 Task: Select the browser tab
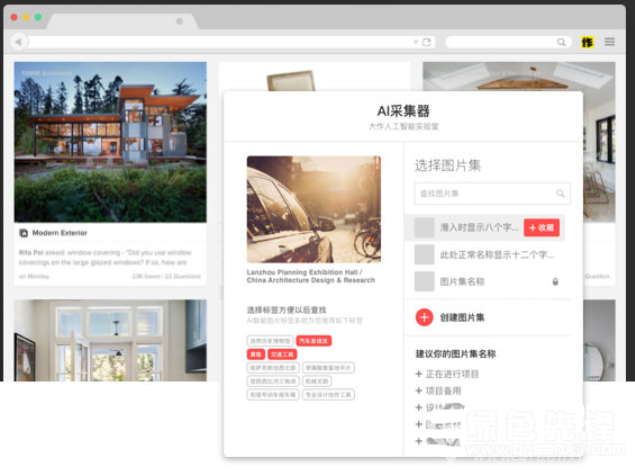click(x=122, y=21)
